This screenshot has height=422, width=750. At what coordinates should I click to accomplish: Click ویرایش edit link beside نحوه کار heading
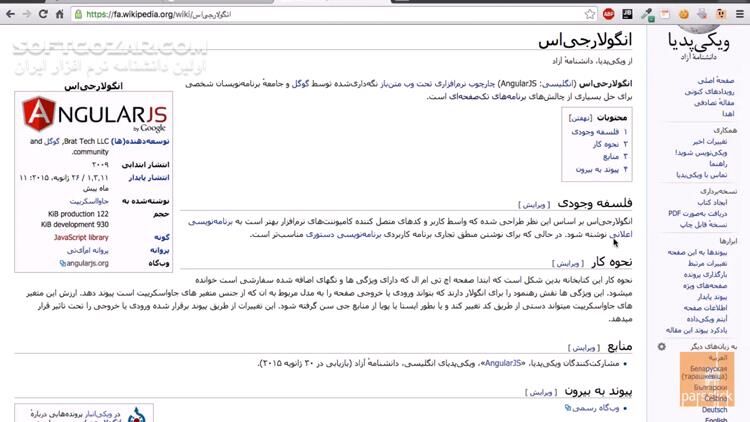point(568,263)
